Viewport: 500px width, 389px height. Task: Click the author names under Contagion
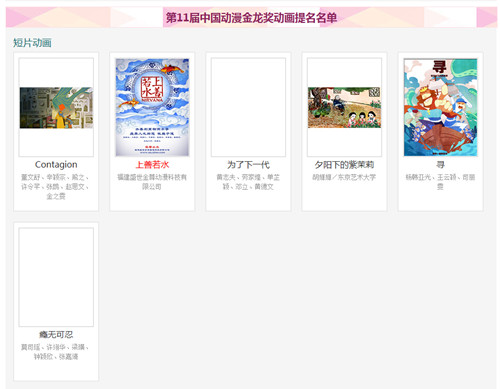click(x=56, y=187)
